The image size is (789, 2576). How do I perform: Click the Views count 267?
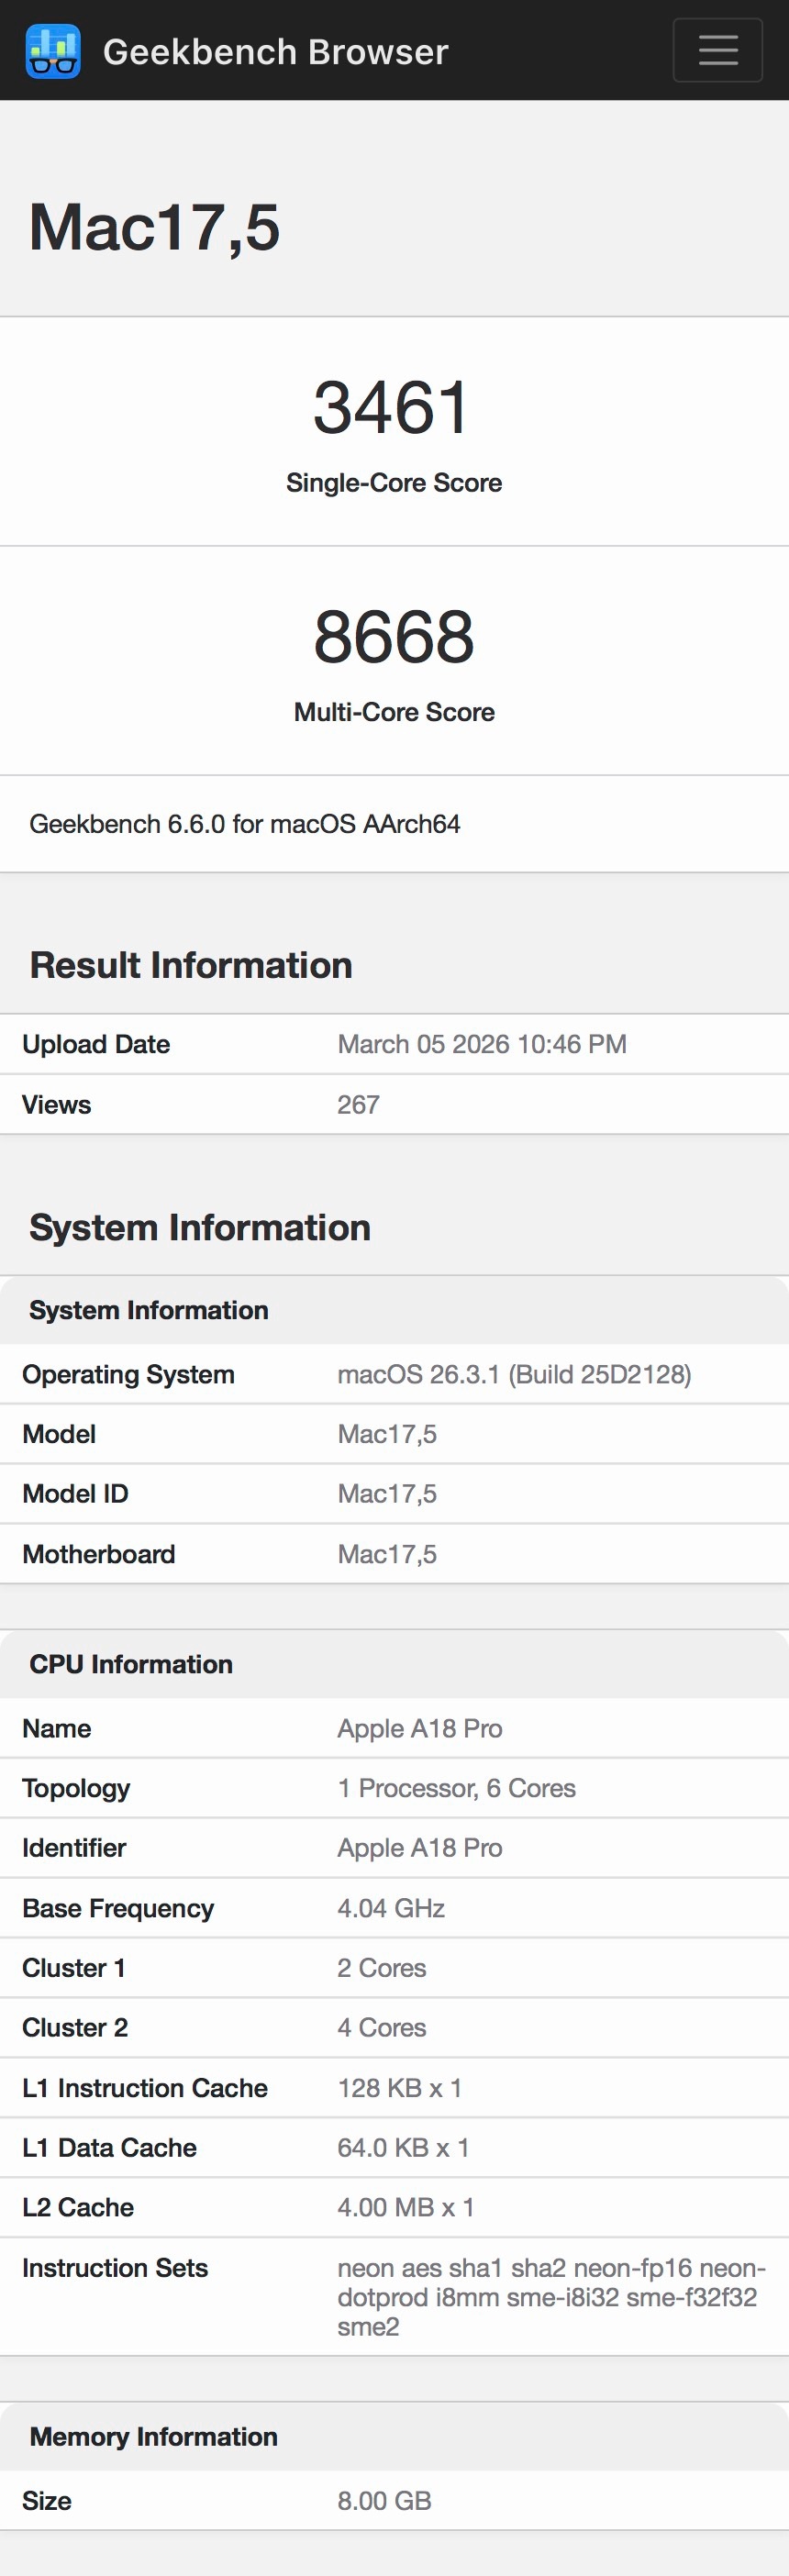coord(358,1105)
